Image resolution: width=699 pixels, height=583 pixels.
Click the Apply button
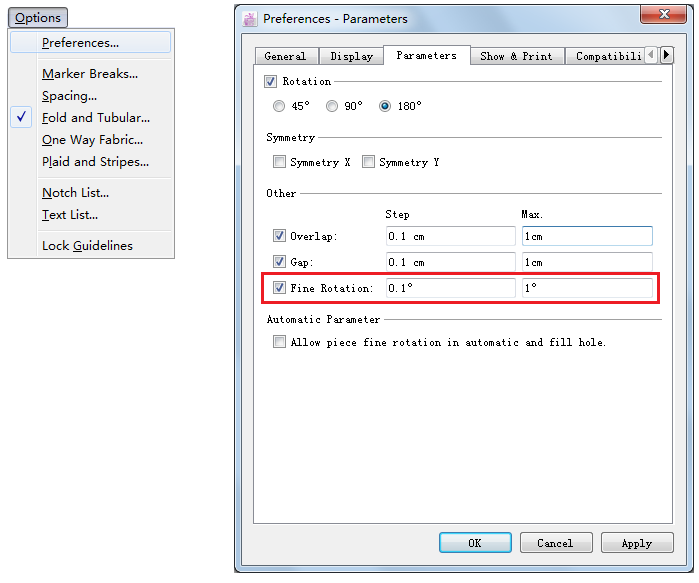point(636,543)
